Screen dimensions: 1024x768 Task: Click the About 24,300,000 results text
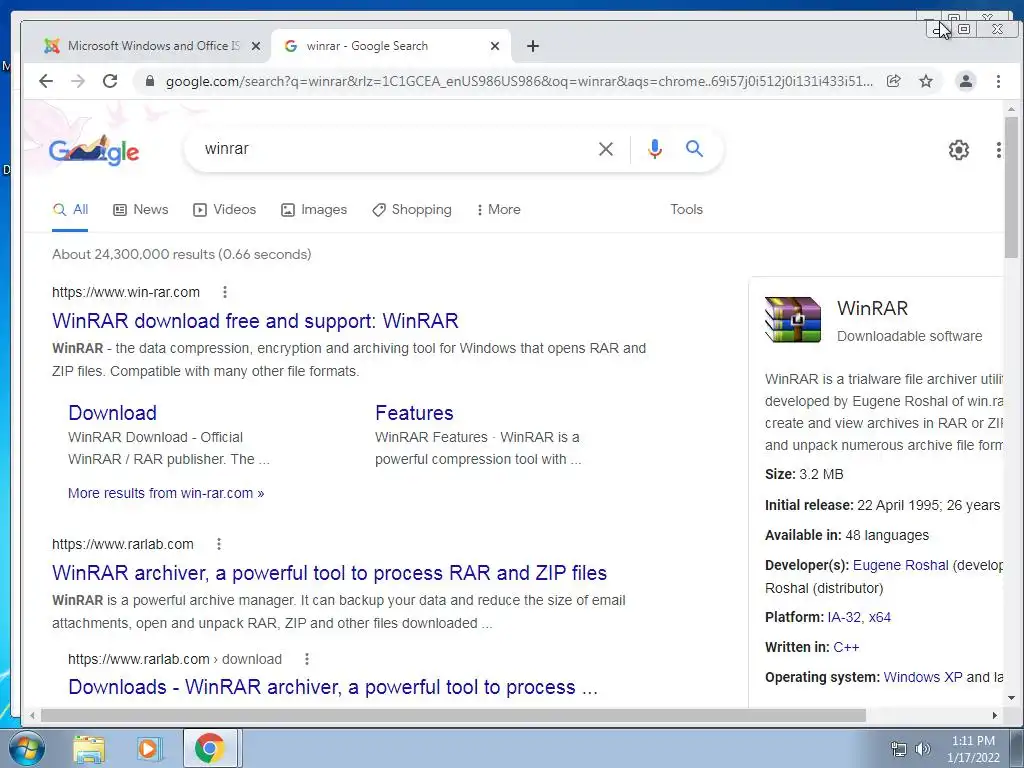coord(182,255)
